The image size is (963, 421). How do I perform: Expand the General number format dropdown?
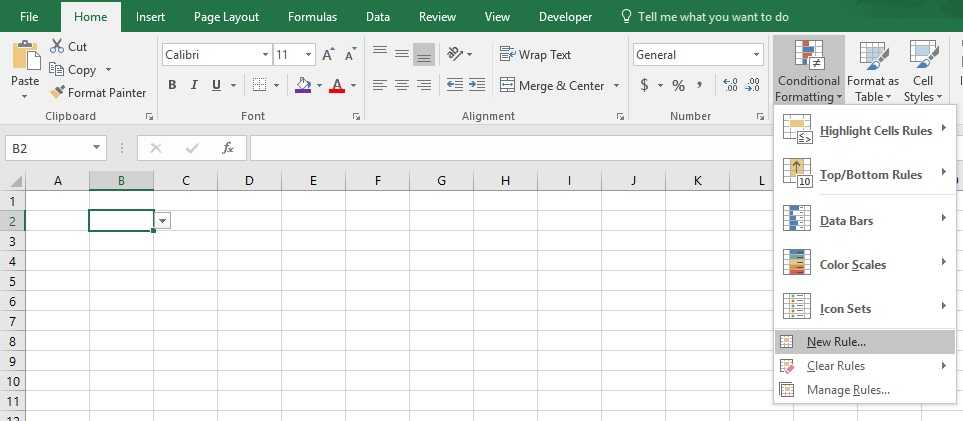click(755, 55)
